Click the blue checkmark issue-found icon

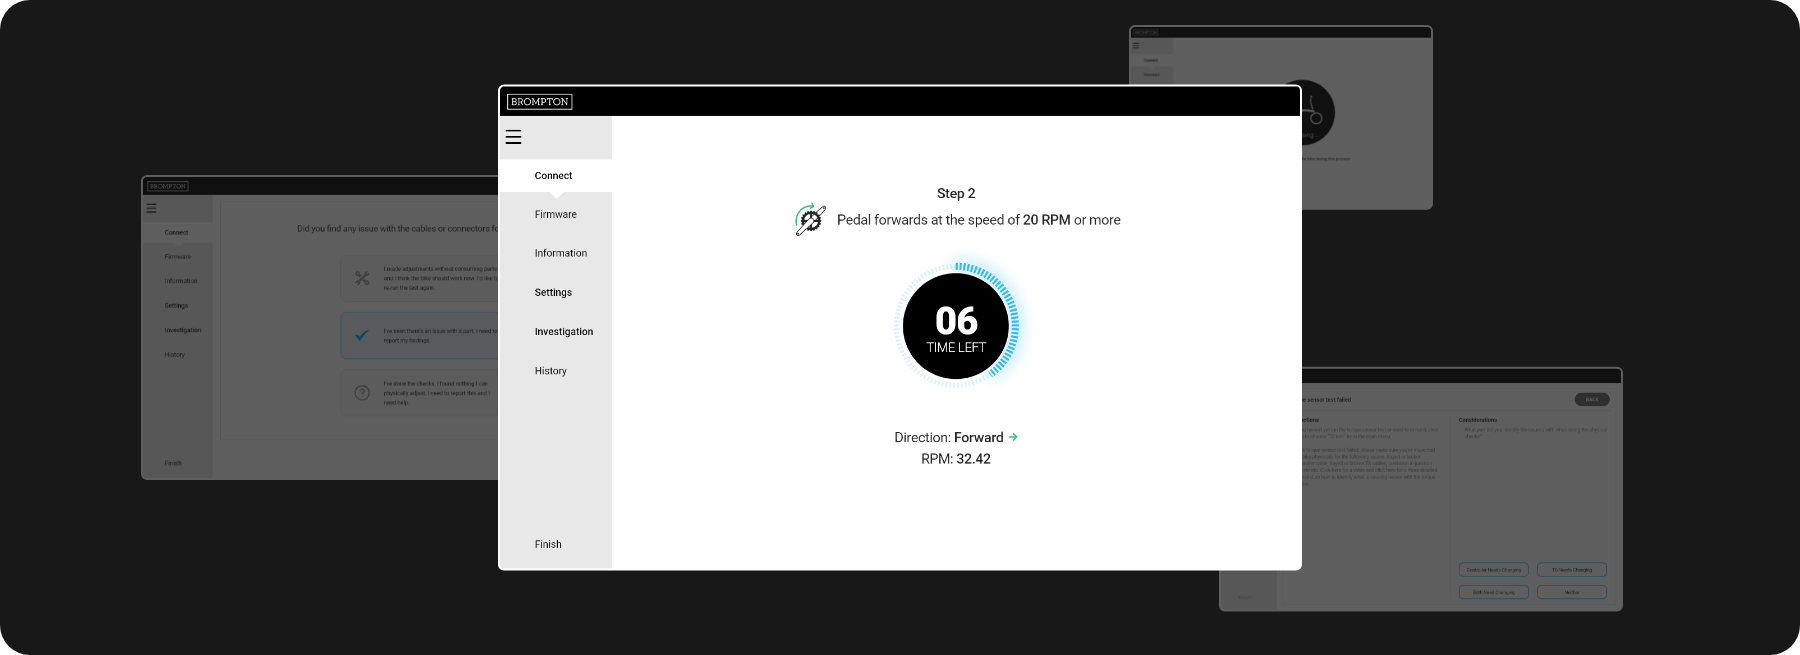click(x=362, y=336)
